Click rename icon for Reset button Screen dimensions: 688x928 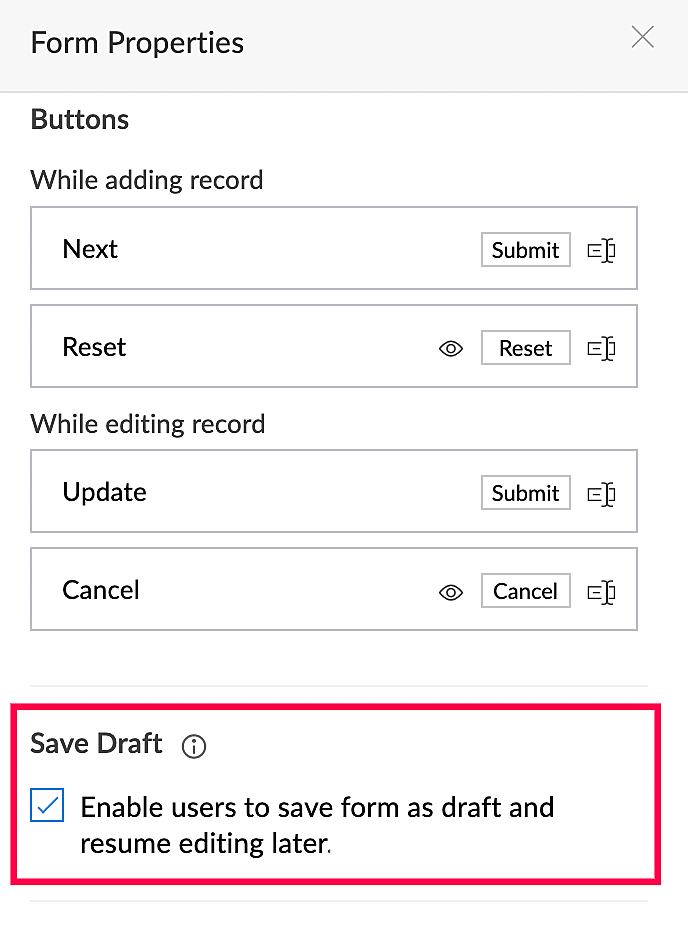pyautogui.click(x=601, y=348)
